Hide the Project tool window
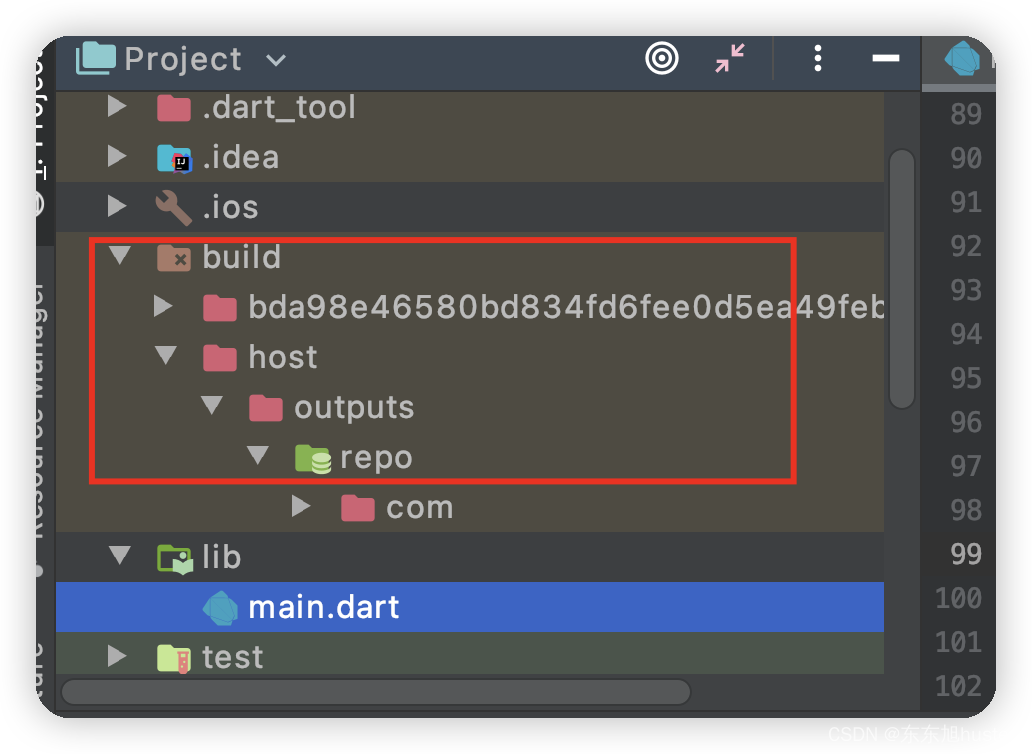Viewport: 1032px width, 754px height. [x=886, y=59]
